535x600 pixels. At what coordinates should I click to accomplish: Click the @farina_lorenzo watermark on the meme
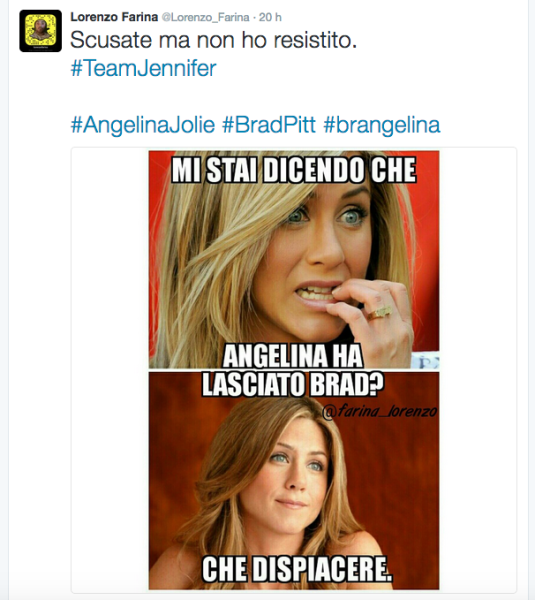pos(379,411)
